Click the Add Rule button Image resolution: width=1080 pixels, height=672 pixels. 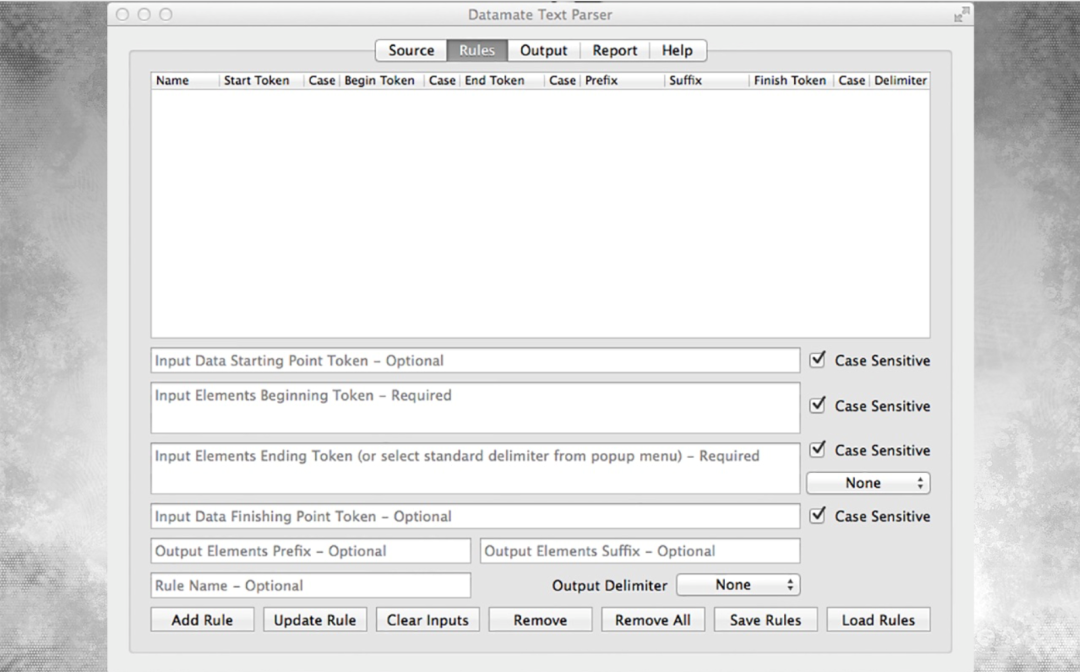tap(202, 620)
